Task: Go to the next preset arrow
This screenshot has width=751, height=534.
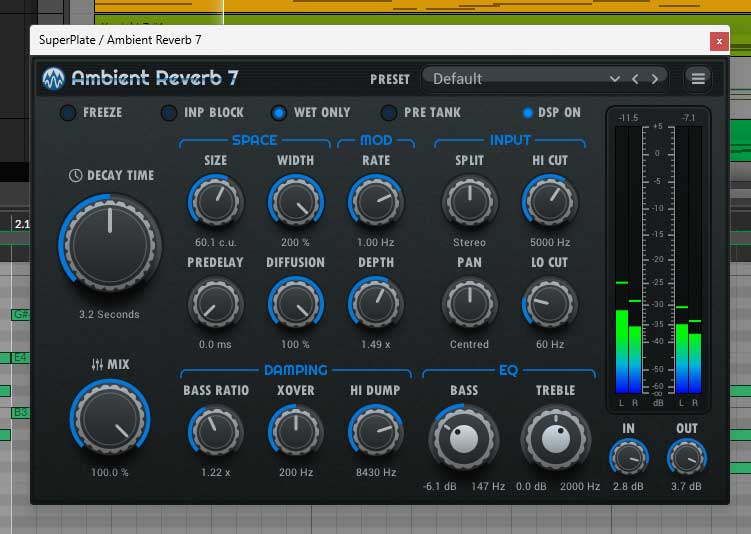Action: (654, 79)
